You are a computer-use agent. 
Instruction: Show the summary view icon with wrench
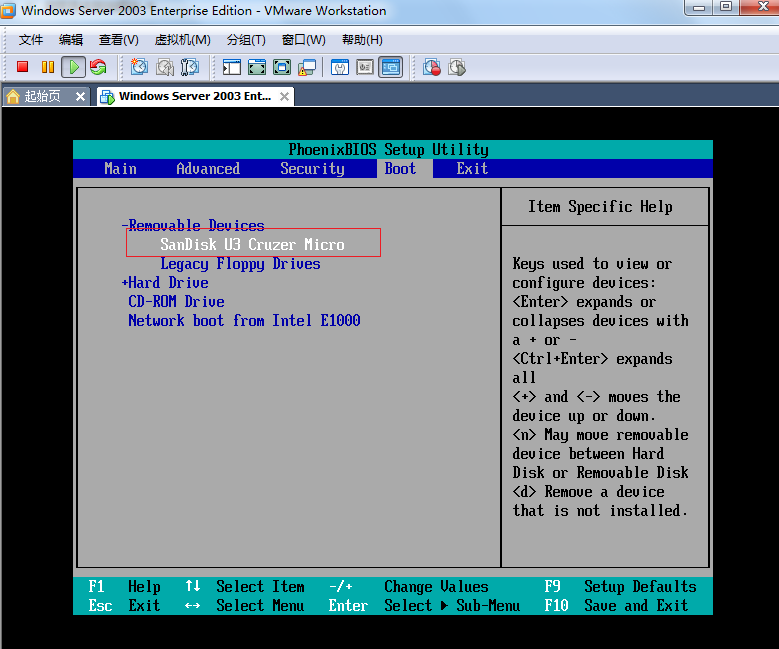point(340,67)
